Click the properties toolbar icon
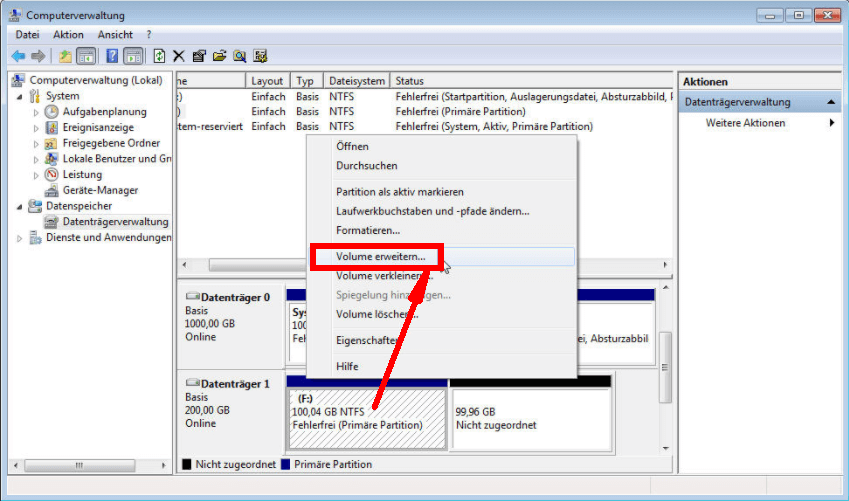This screenshot has width=849, height=501. [x=199, y=56]
